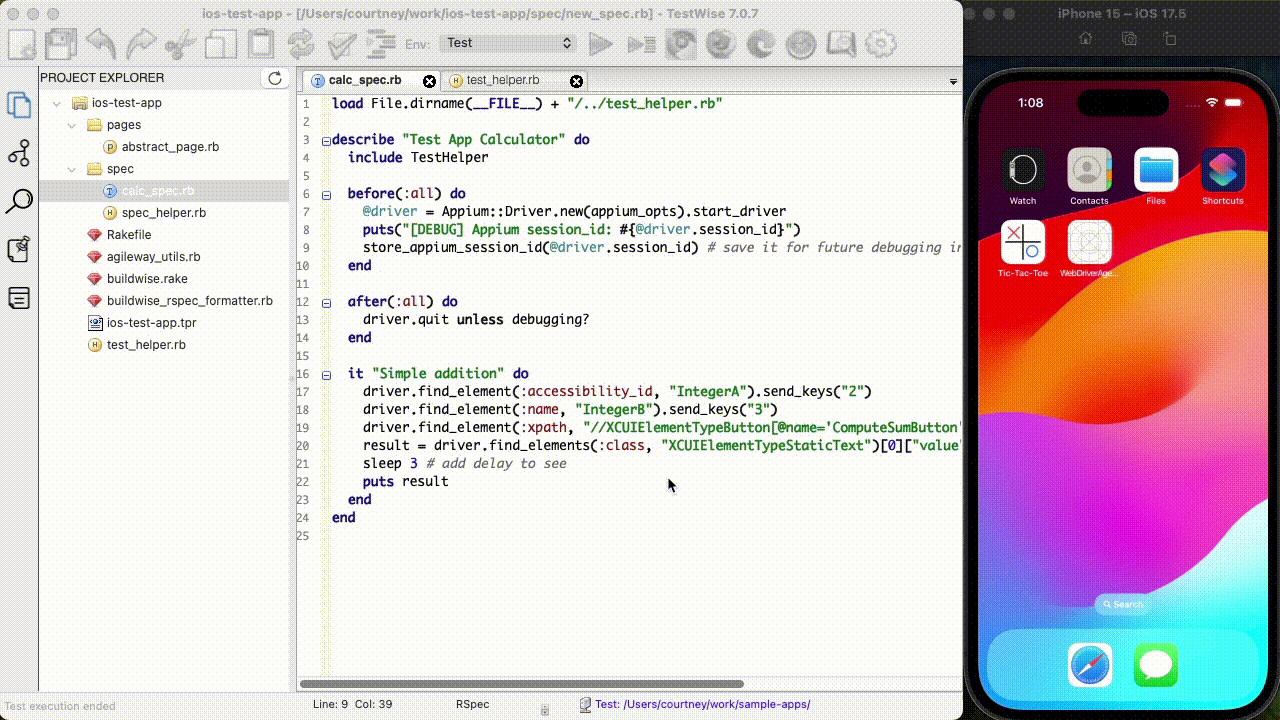Open the TestWise settings gear
This screenshot has height=720, width=1280.
point(880,43)
